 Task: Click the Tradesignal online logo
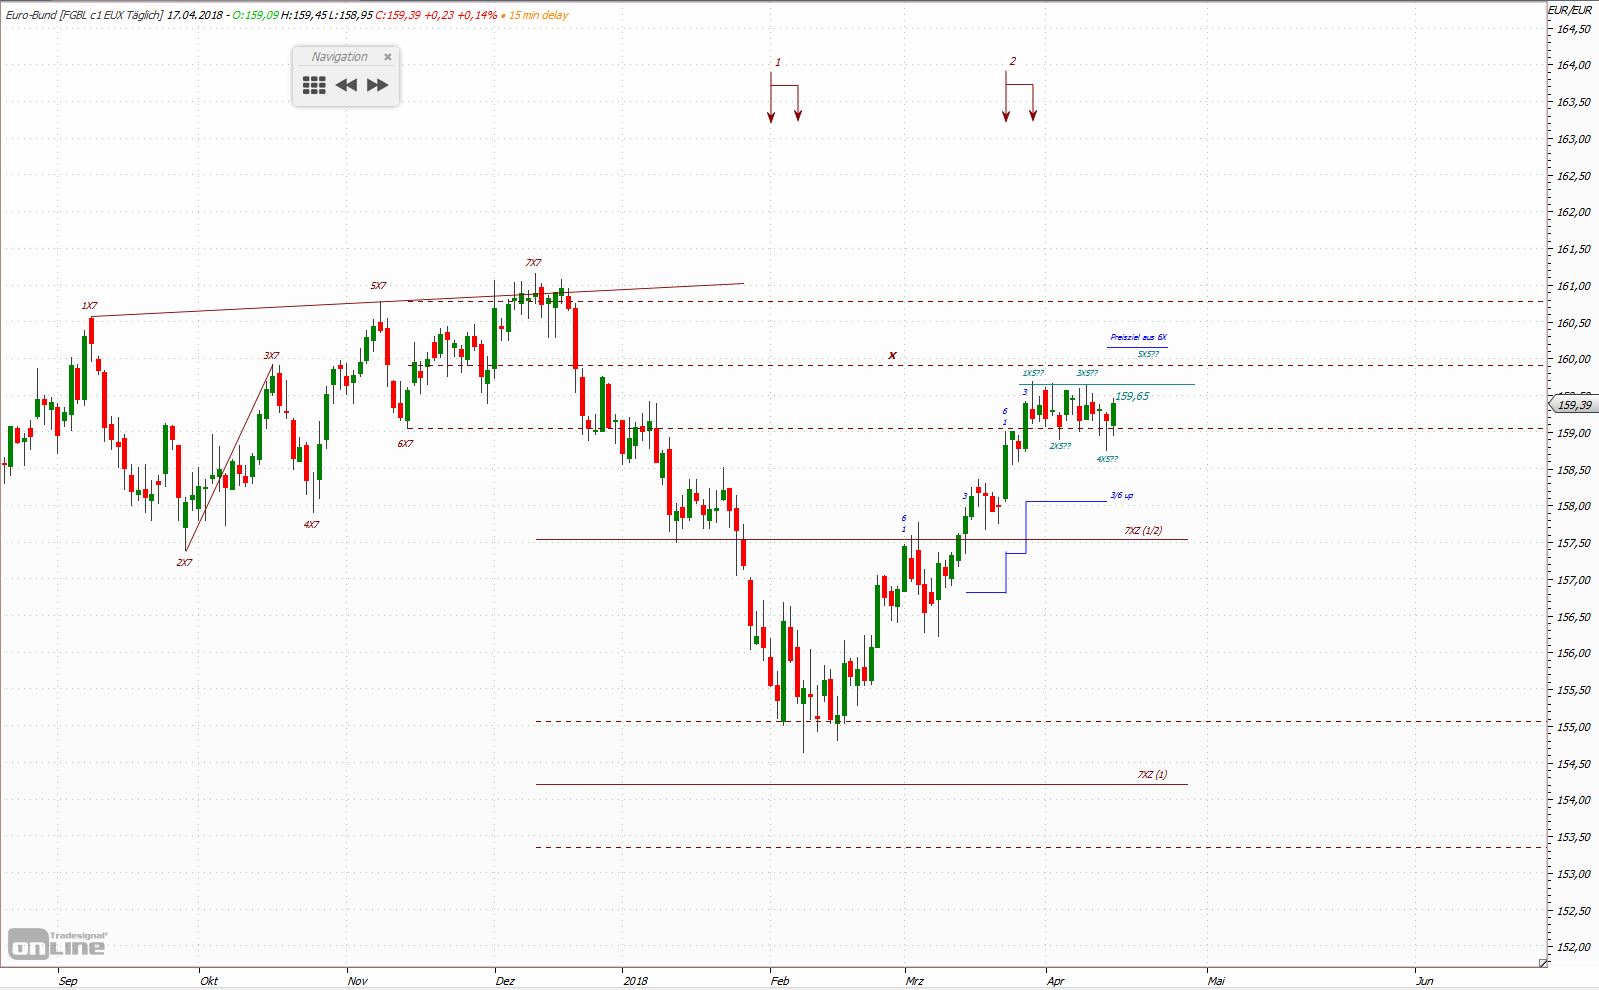point(57,943)
